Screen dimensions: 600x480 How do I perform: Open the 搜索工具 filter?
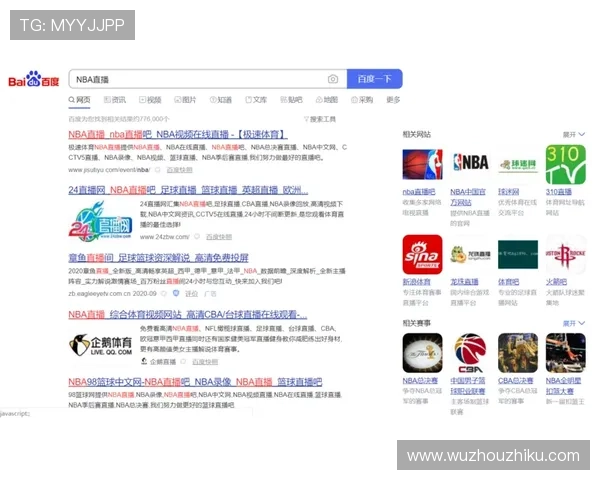point(320,119)
